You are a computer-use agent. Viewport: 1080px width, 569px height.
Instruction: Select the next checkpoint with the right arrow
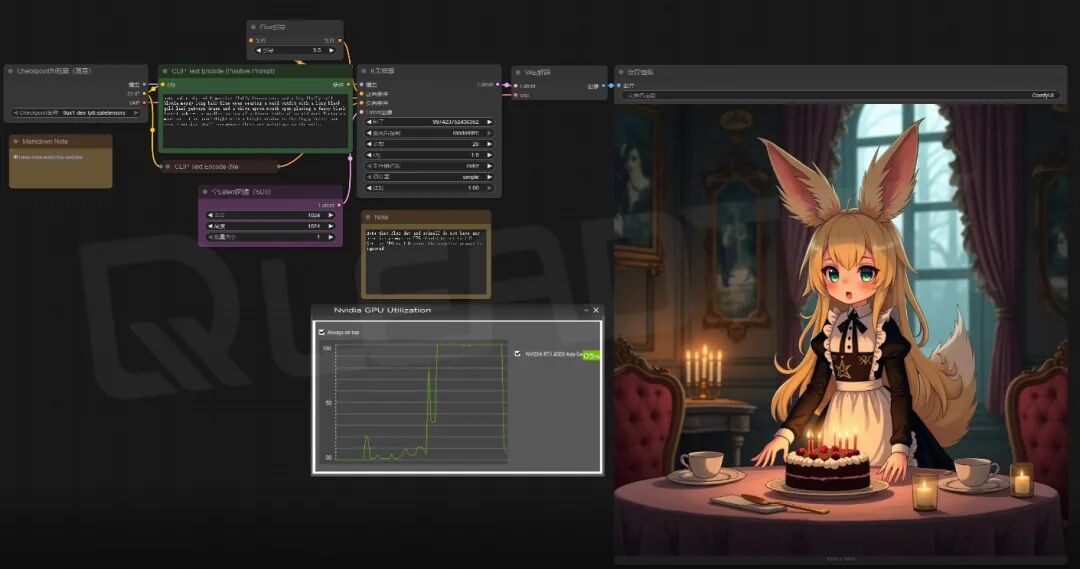coord(136,113)
